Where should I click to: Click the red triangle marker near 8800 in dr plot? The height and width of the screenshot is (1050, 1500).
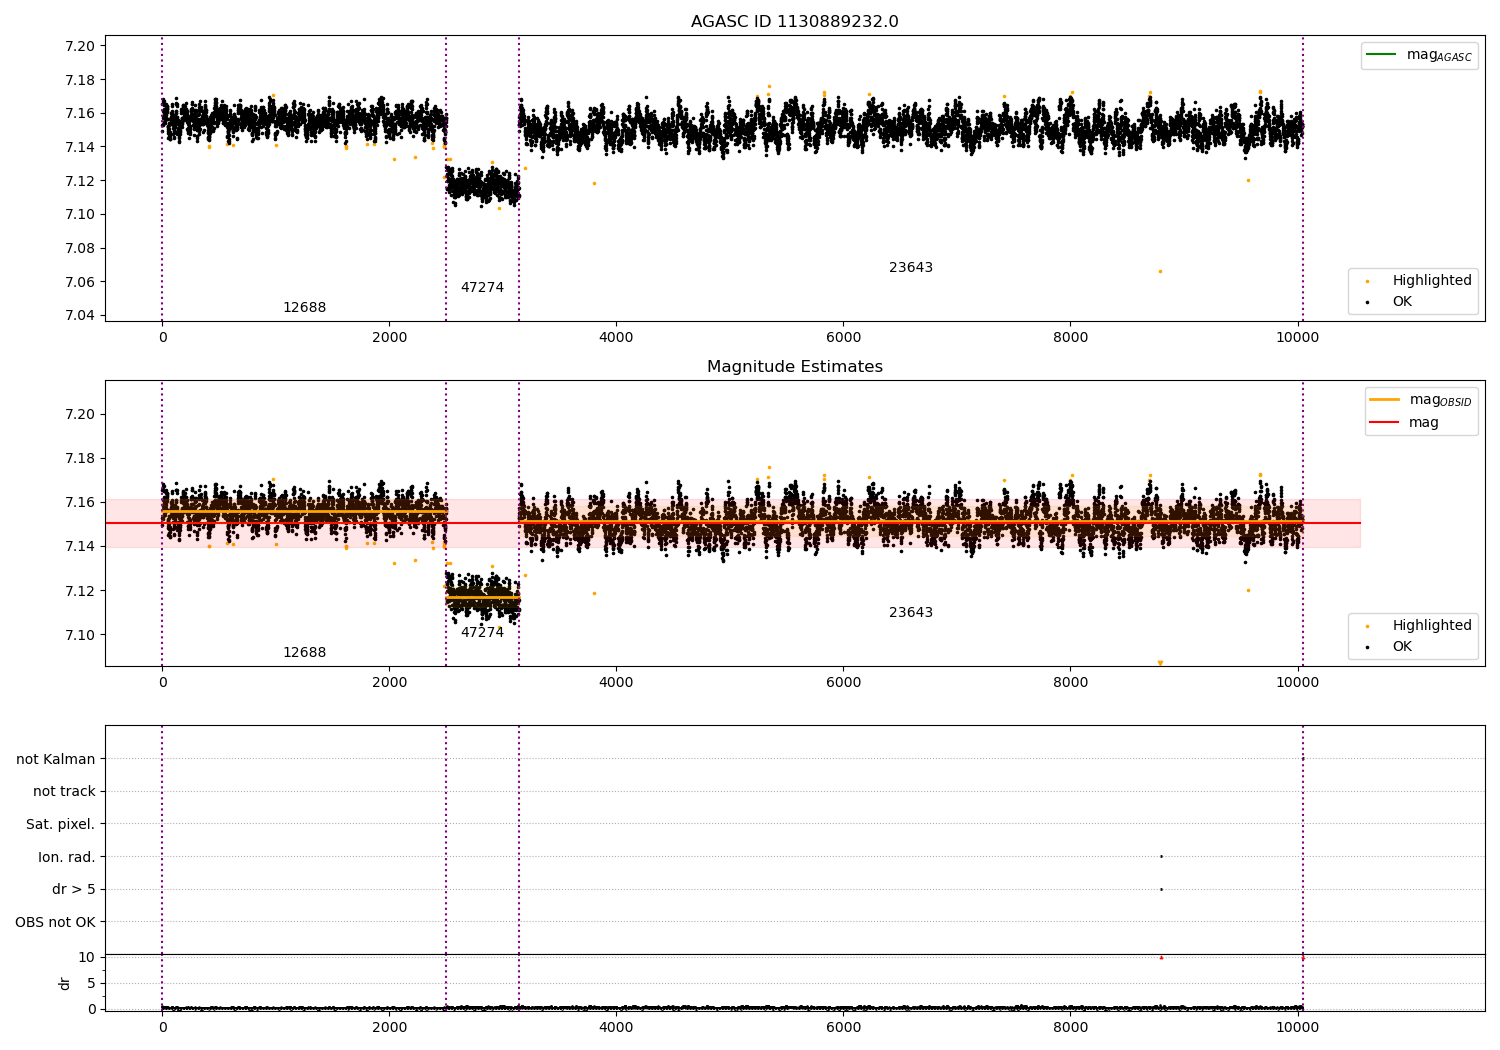tap(1161, 957)
